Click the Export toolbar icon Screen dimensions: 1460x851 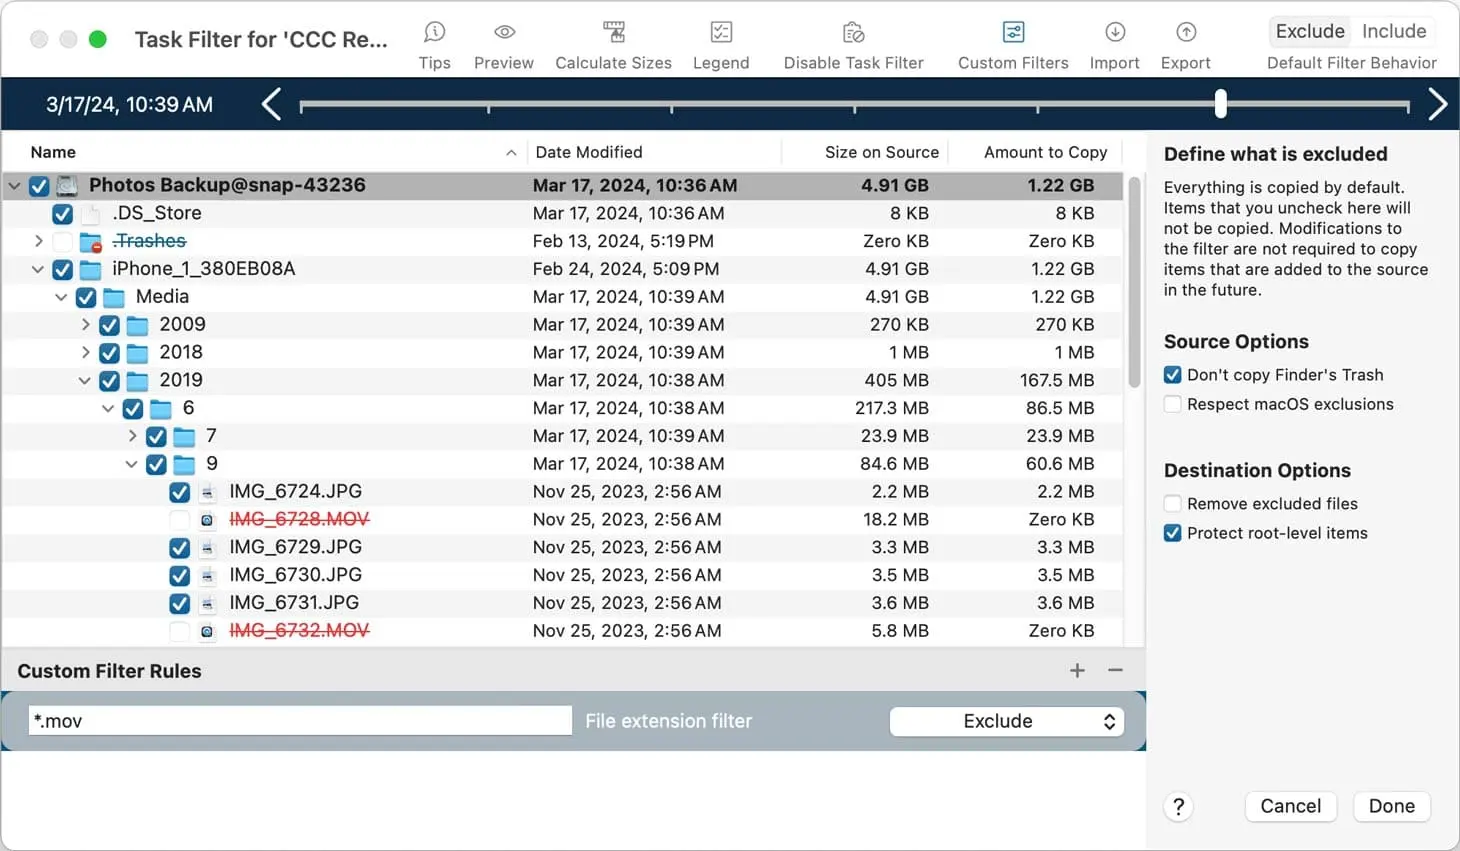pyautogui.click(x=1185, y=33)
